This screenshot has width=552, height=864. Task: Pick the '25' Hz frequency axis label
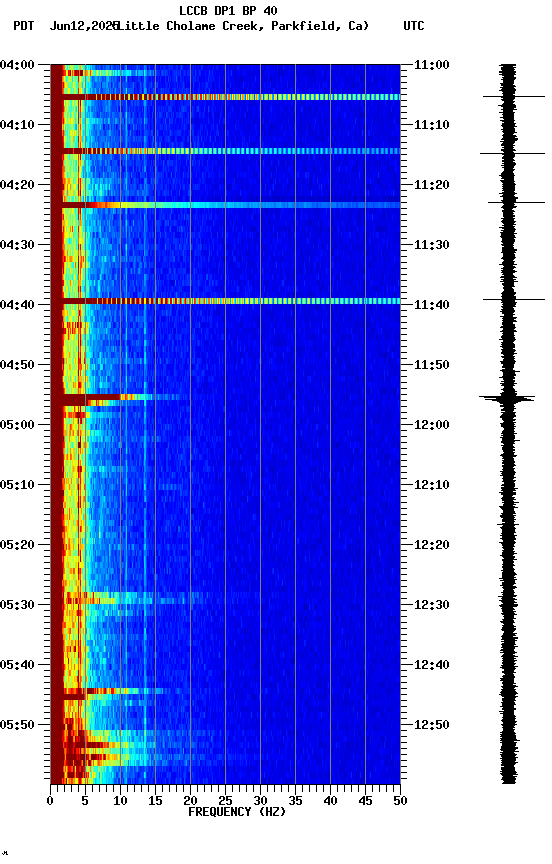pos(225,801)
